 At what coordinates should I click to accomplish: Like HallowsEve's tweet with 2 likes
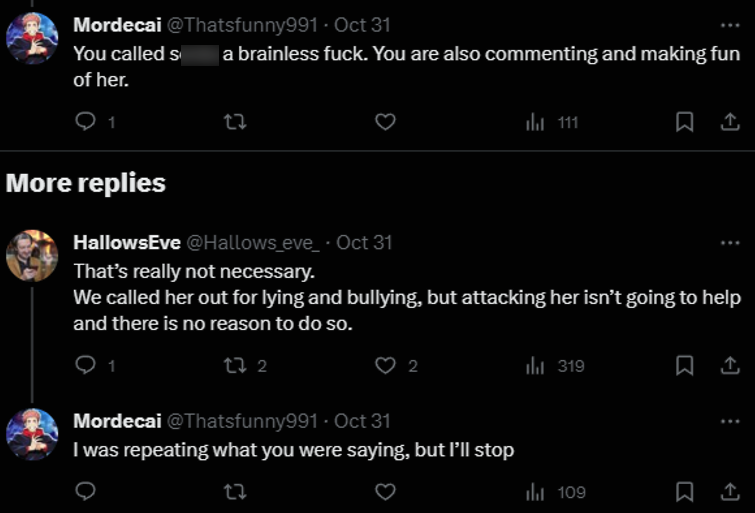pos(385,366)
